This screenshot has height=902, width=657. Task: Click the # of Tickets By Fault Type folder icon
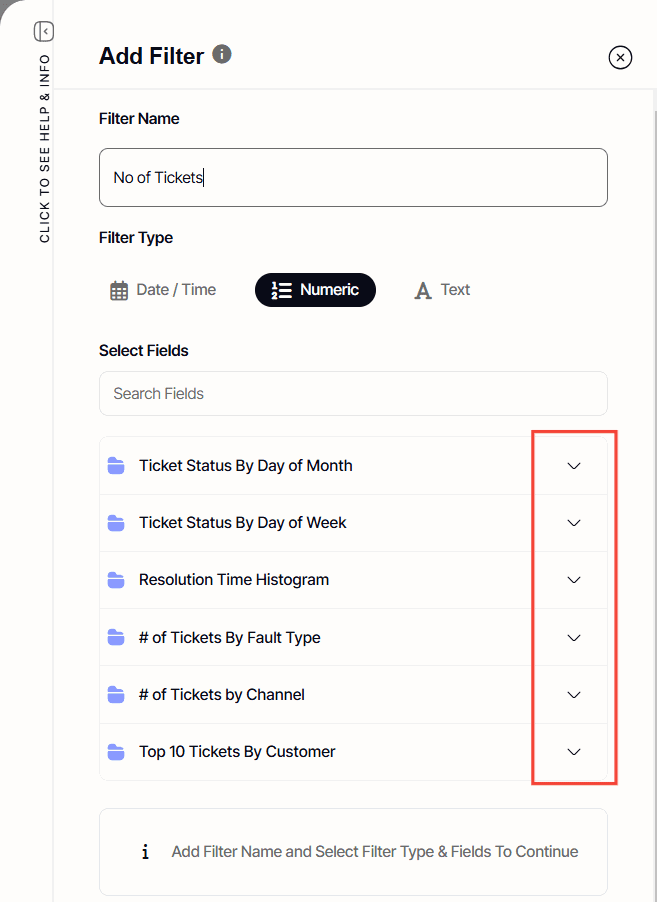[116, 638]
